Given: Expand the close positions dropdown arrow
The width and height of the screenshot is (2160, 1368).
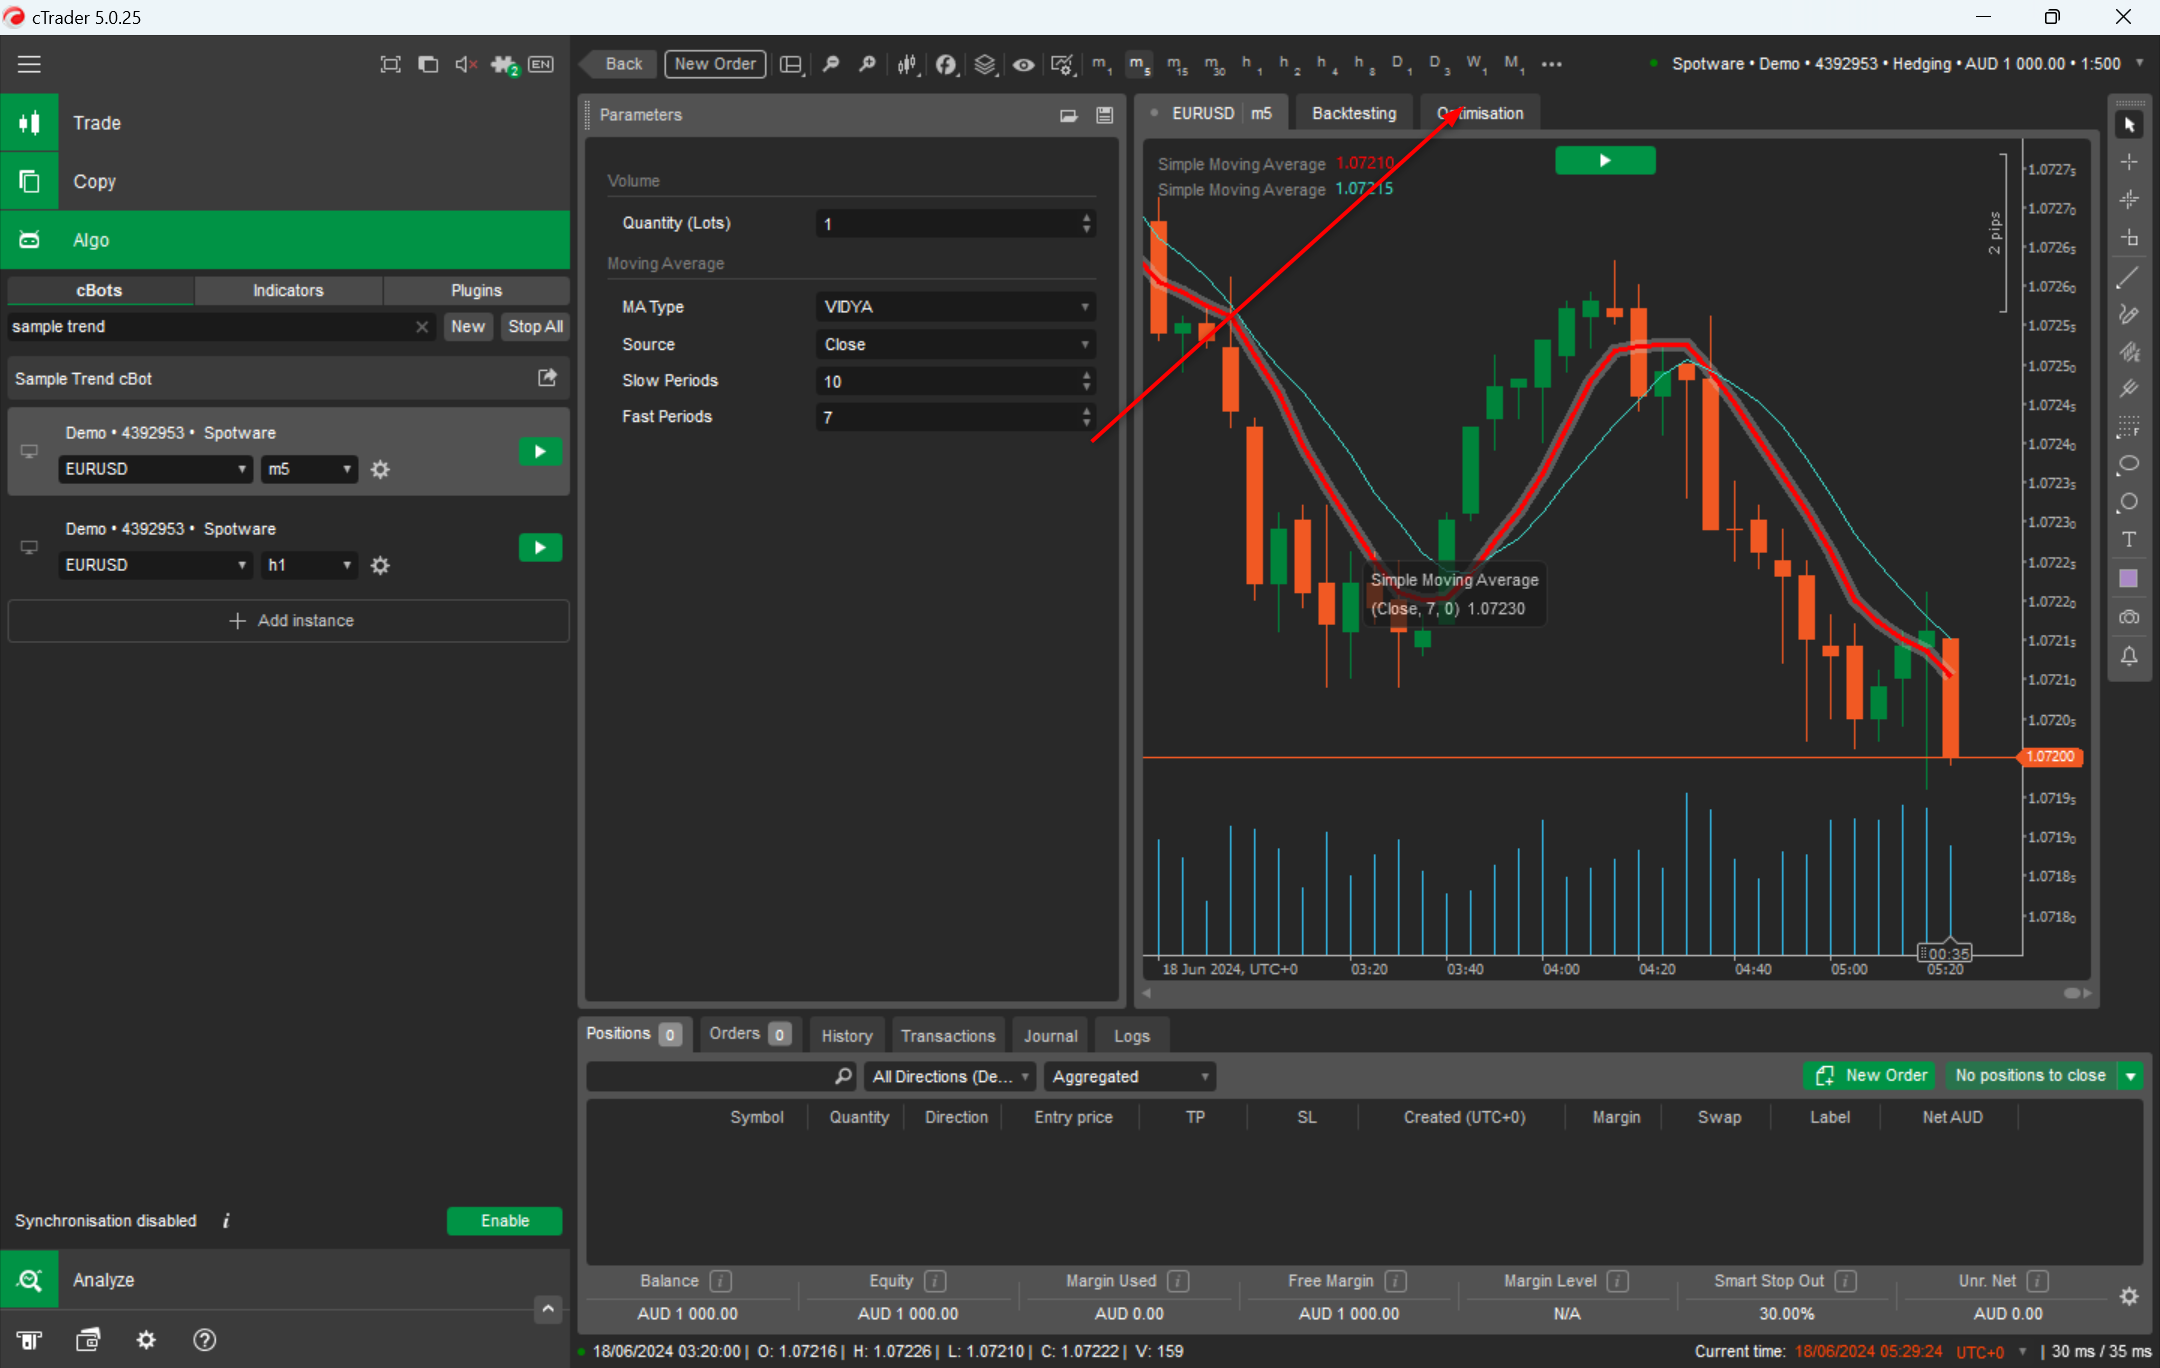Looking at the screenshot, I should click(x=2131, y=1076).
